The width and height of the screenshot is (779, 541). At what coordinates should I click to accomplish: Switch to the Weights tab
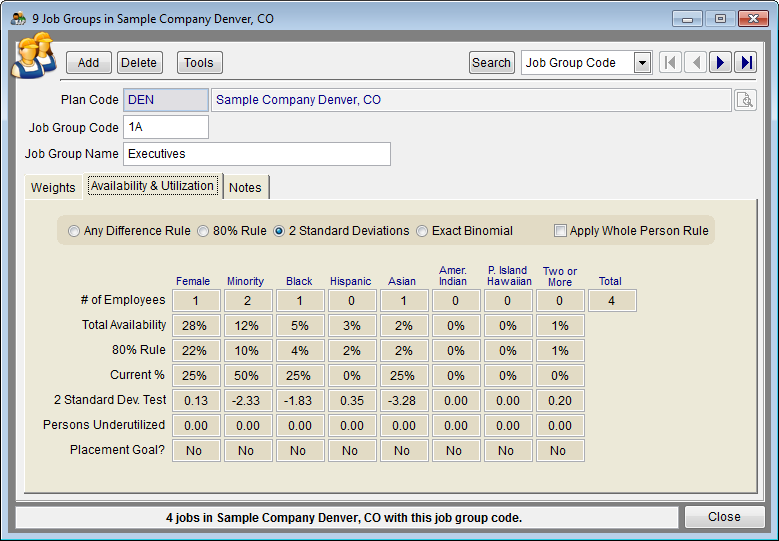click(53, 188)
